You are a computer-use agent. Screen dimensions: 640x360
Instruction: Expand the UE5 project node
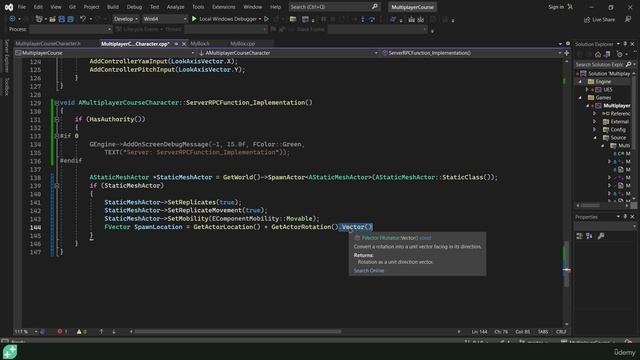click(587, 89)
